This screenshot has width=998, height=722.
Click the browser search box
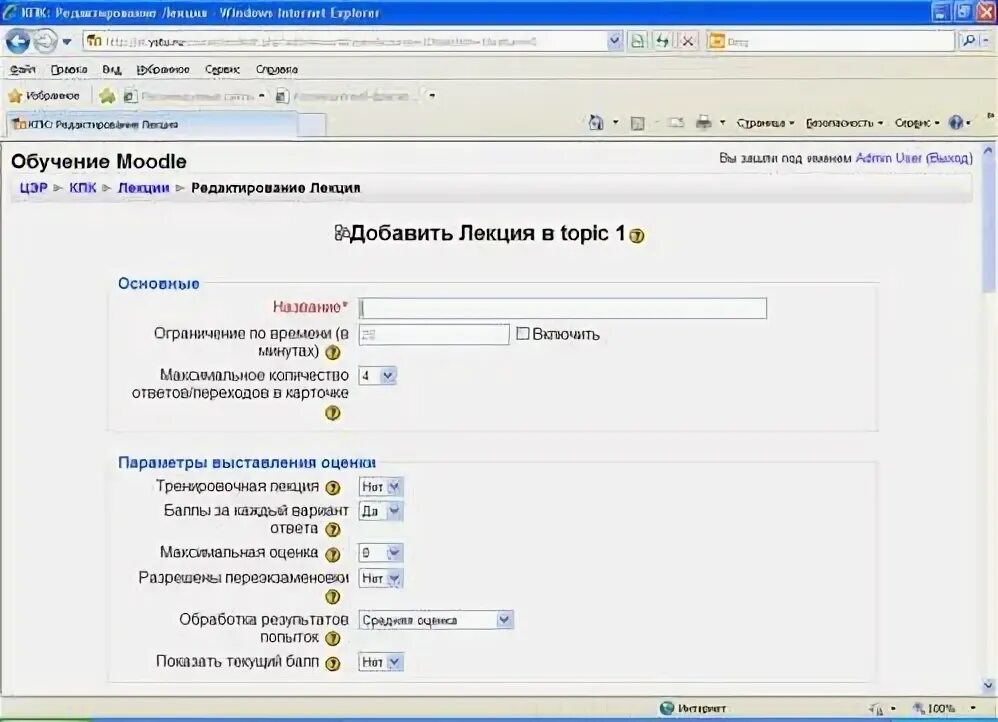(831, 41)
